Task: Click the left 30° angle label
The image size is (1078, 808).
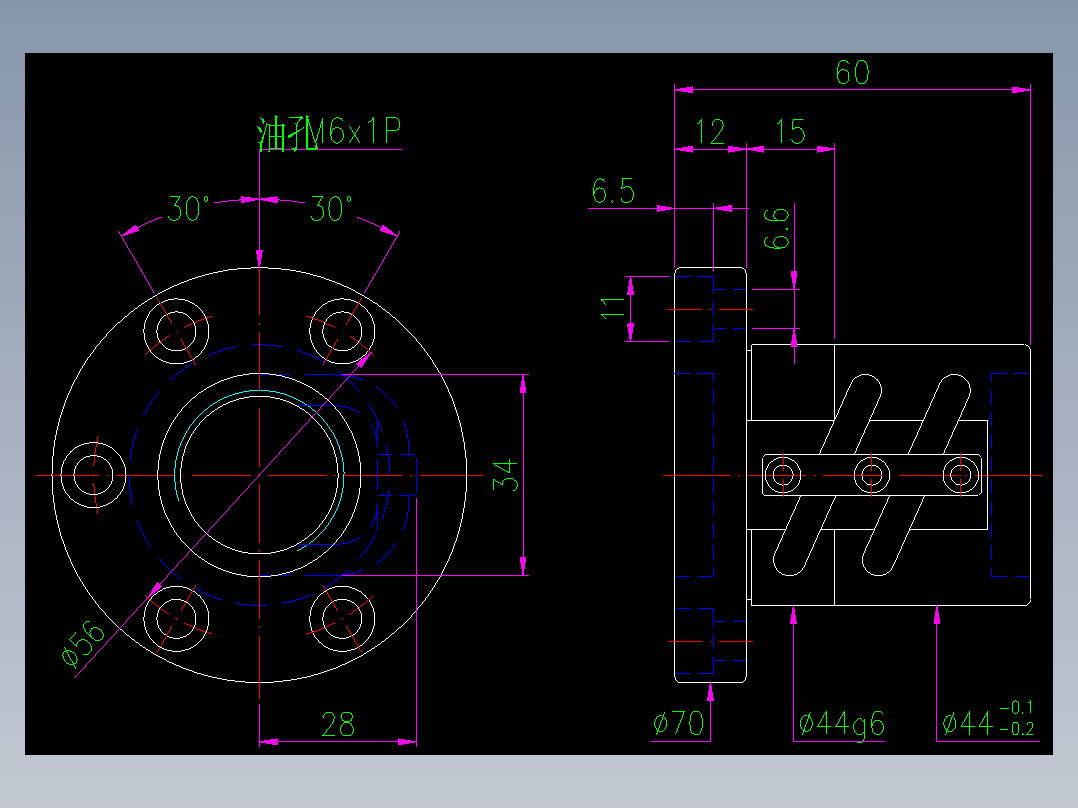Action: pos(189,209)
